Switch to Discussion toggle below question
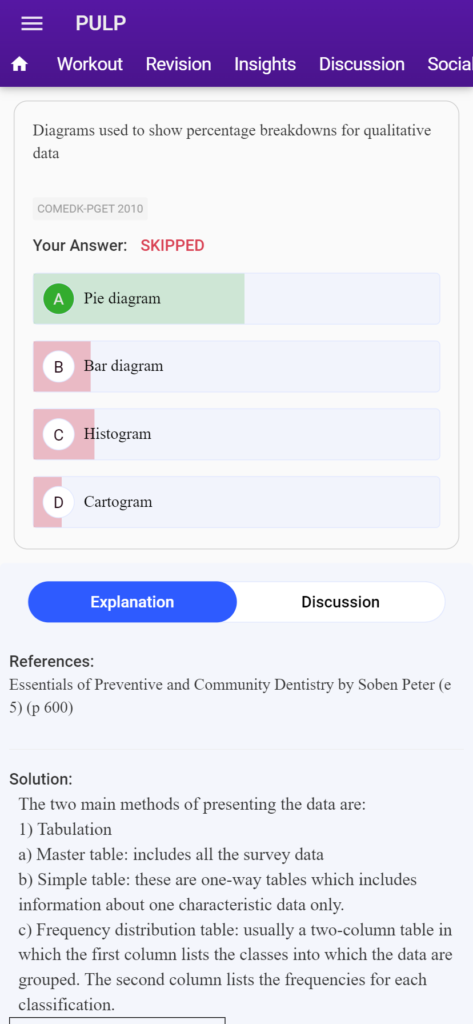The width and height of the screenshot is (473, 1024). (340, 602)
